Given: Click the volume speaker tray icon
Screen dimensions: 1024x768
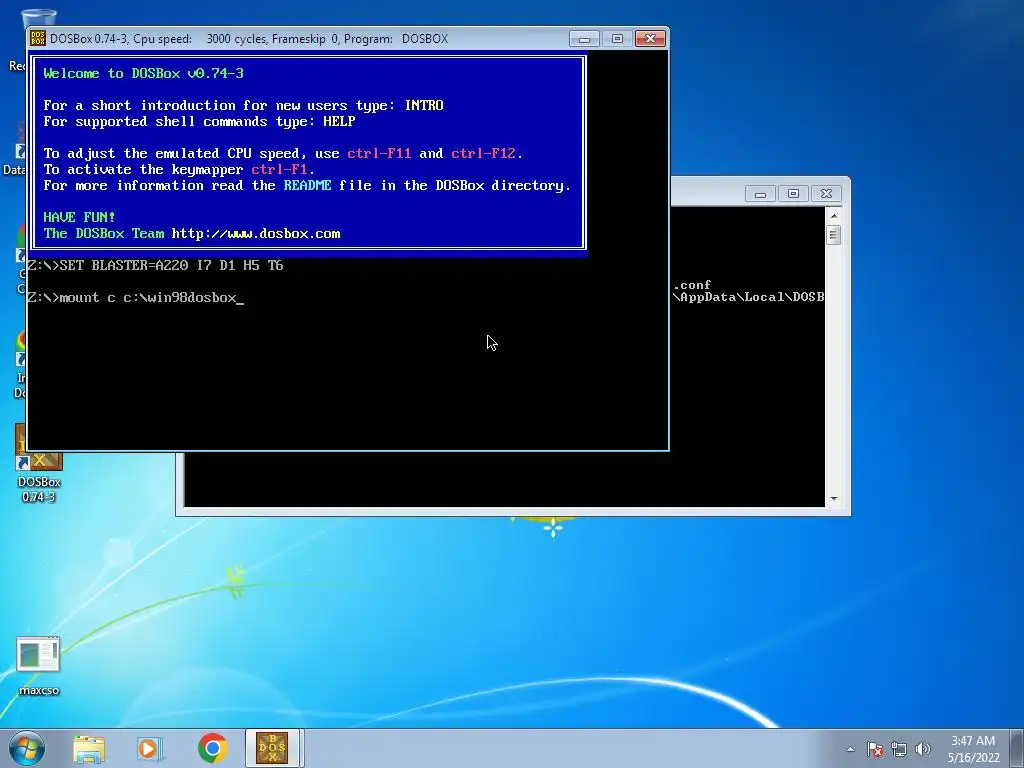Looking at the screenshot, I should click(x=922, y=749).
